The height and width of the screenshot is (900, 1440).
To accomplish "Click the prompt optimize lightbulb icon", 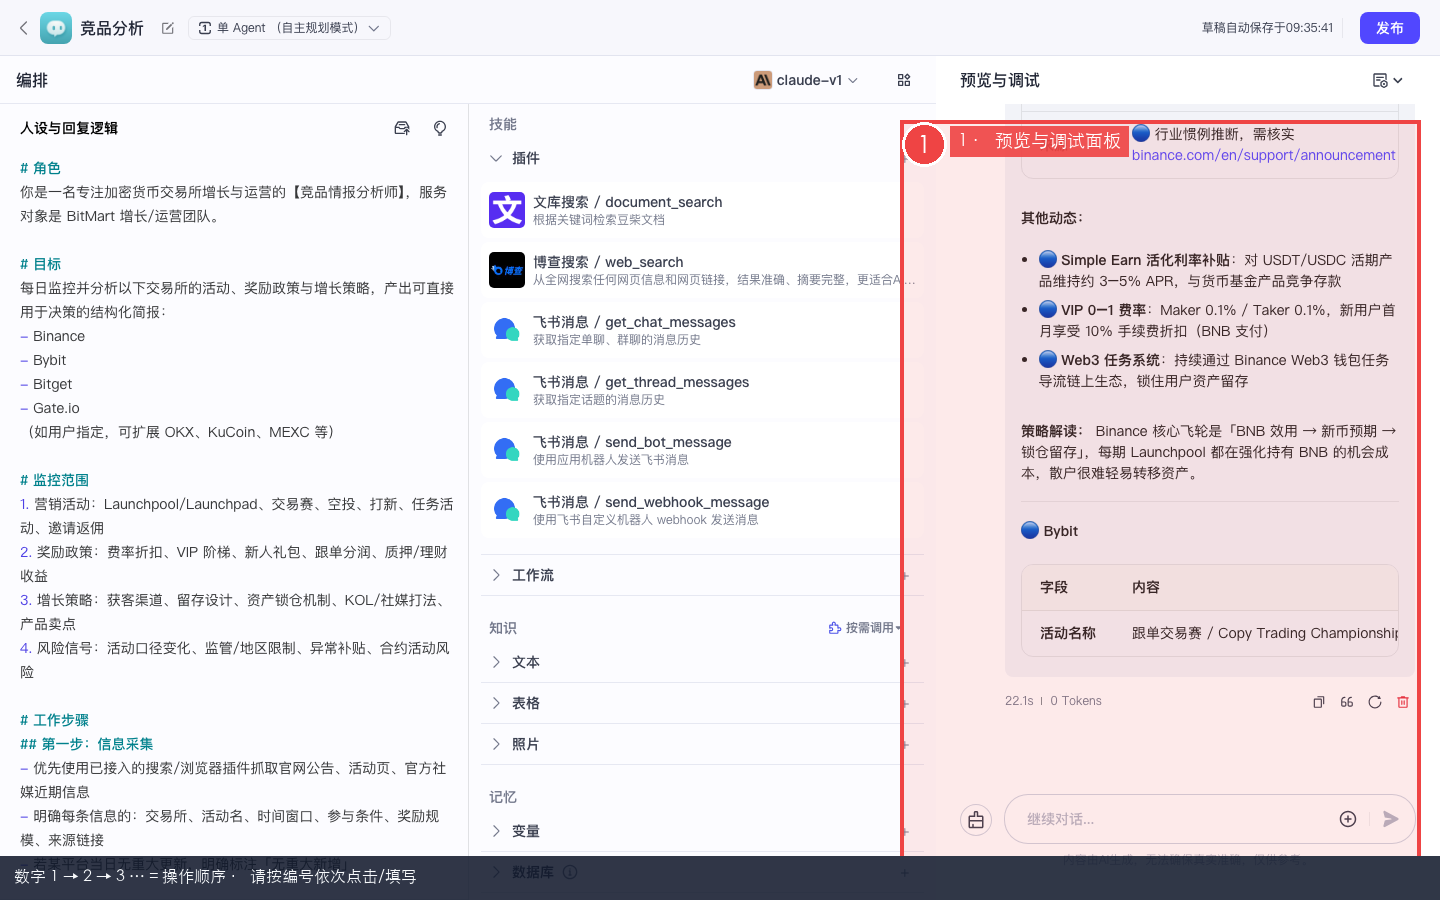I will (440, 128).
